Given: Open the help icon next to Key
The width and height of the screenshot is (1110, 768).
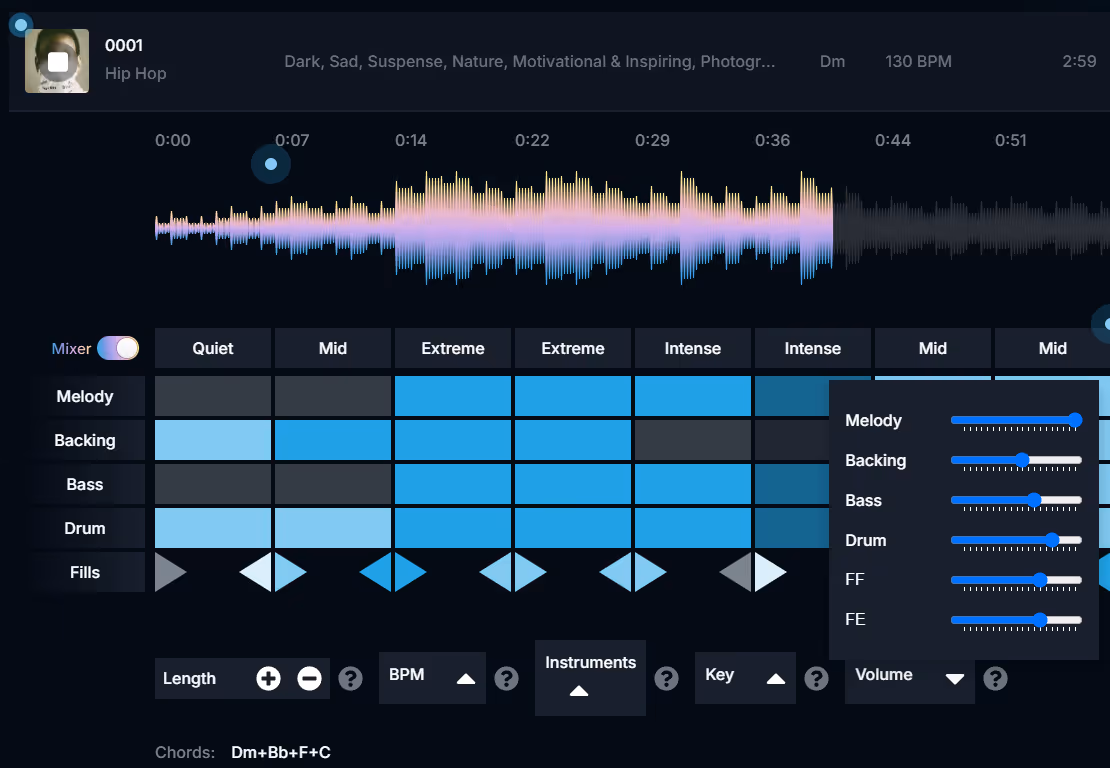Looking at the screenshot, I should [x=816, y=678].
